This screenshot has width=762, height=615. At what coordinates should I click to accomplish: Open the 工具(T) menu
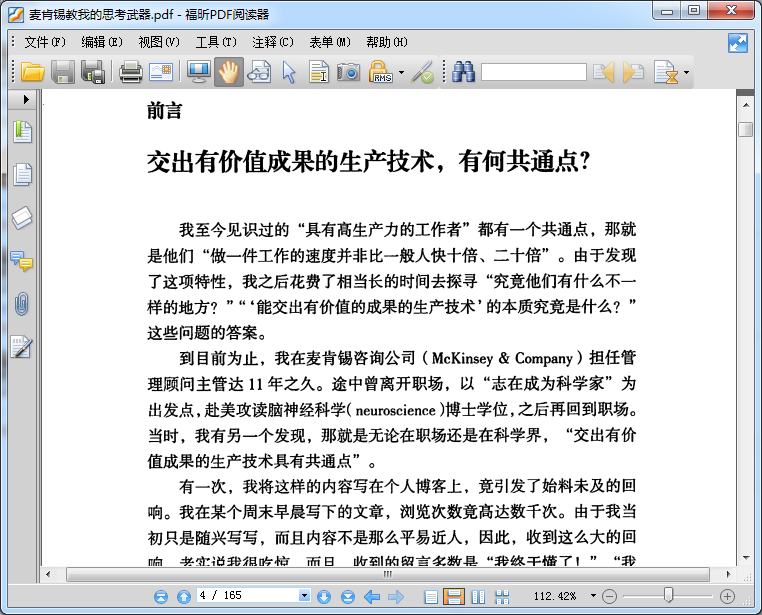click(x=216, y=42)
